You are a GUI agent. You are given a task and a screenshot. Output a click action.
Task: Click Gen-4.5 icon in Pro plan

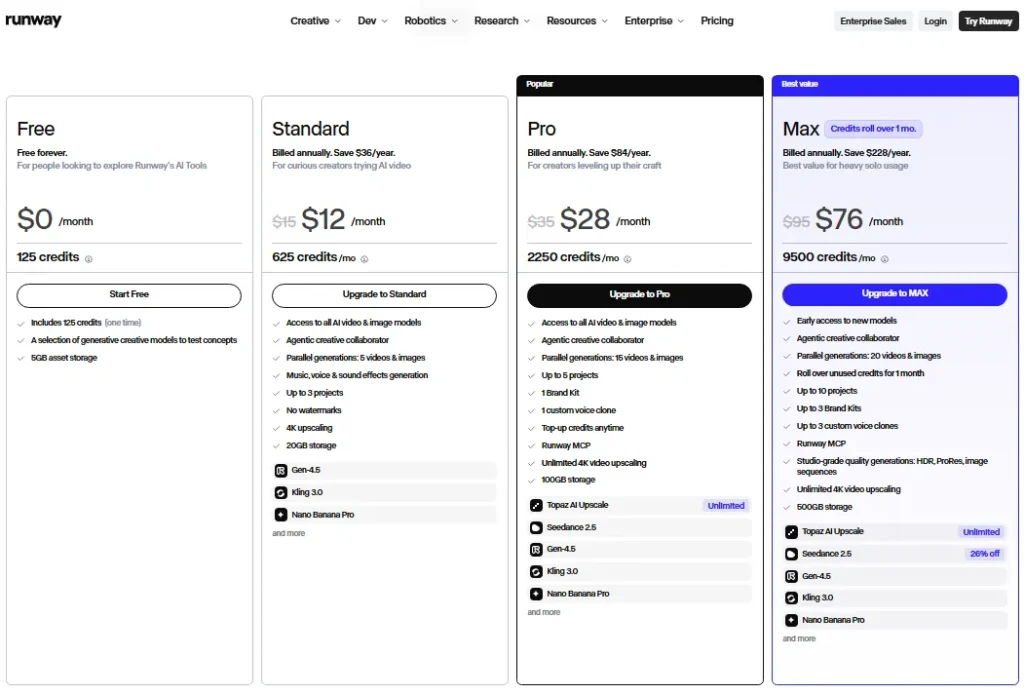[x=536, y=550]
